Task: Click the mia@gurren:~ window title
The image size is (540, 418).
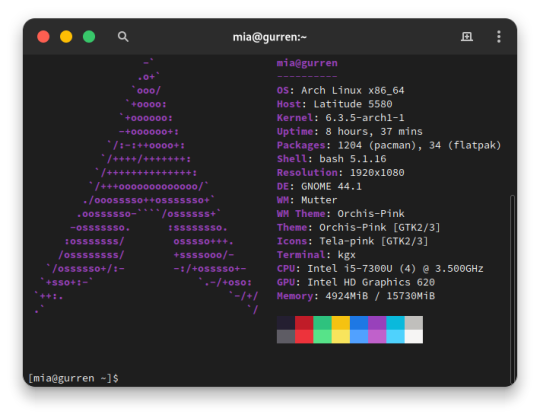Action: click(270, 37)
